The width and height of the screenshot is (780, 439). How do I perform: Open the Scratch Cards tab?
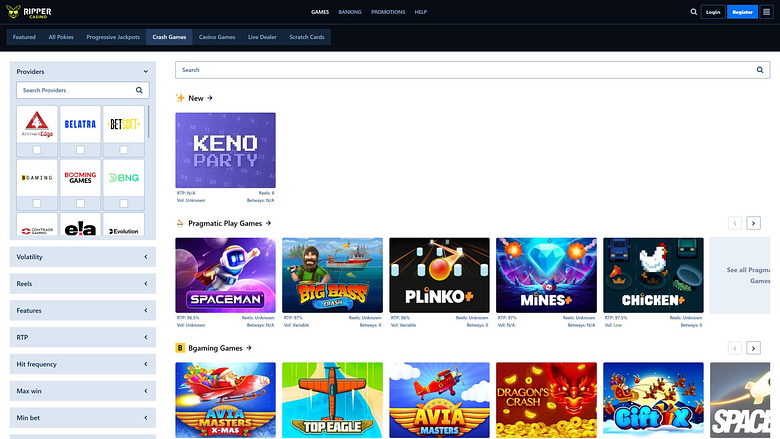(307, 37)
